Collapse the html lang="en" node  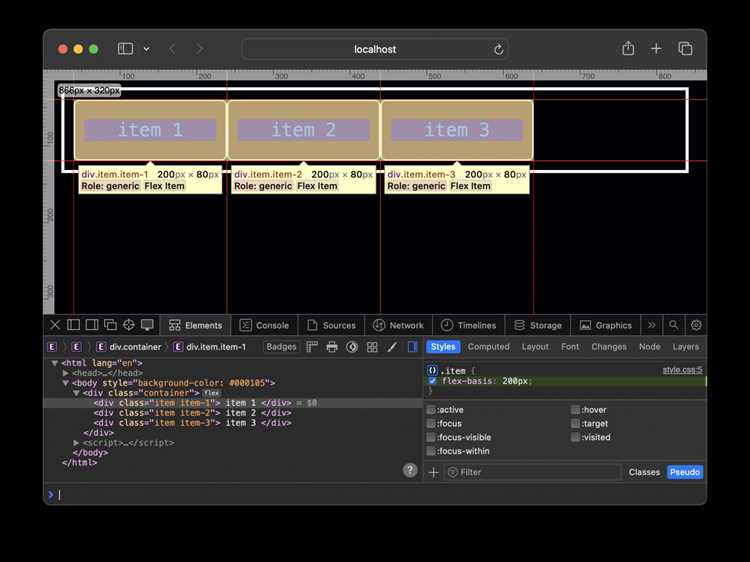55,363
